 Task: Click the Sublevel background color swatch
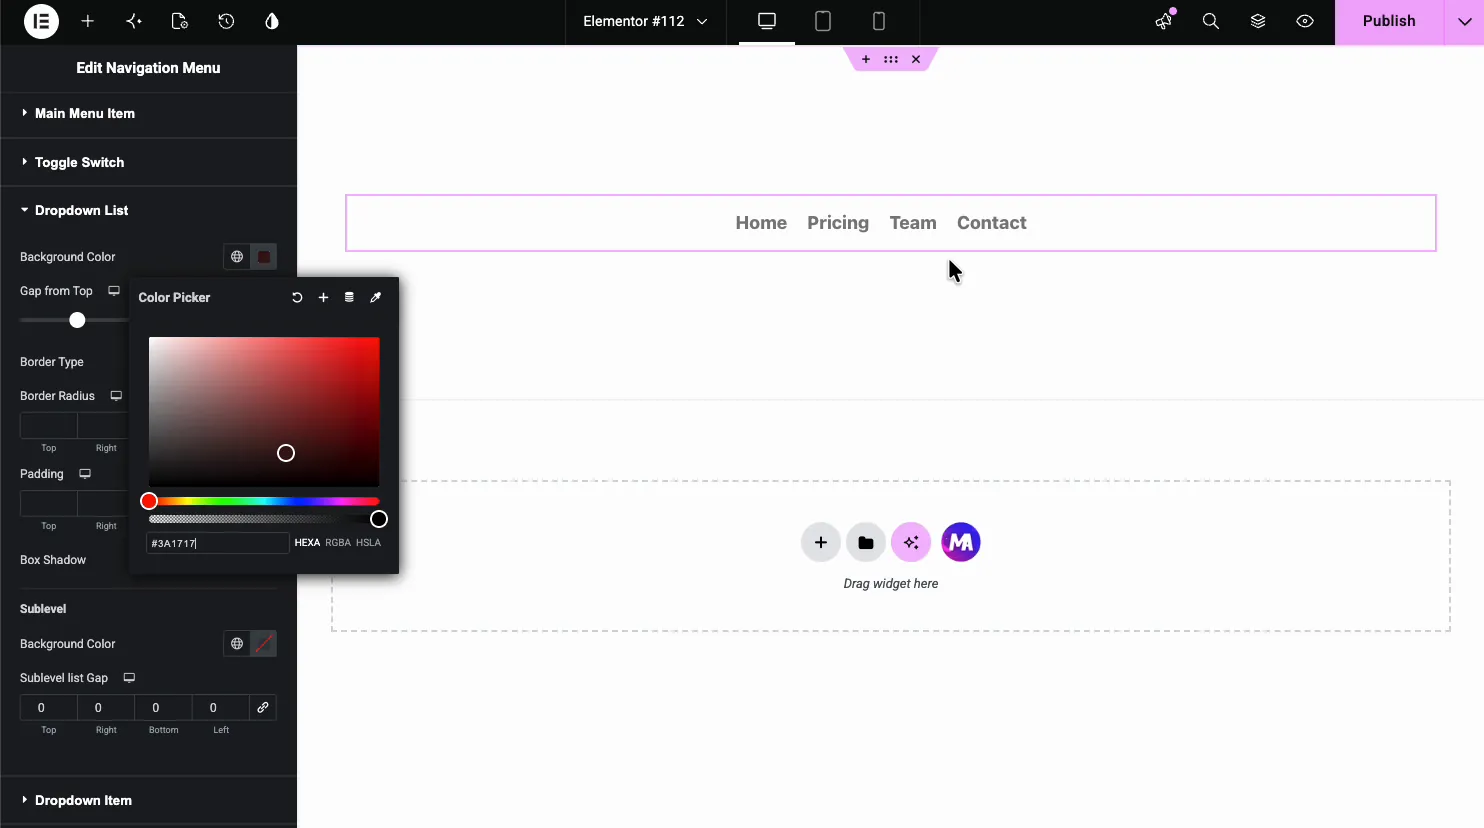click(264, 644)
